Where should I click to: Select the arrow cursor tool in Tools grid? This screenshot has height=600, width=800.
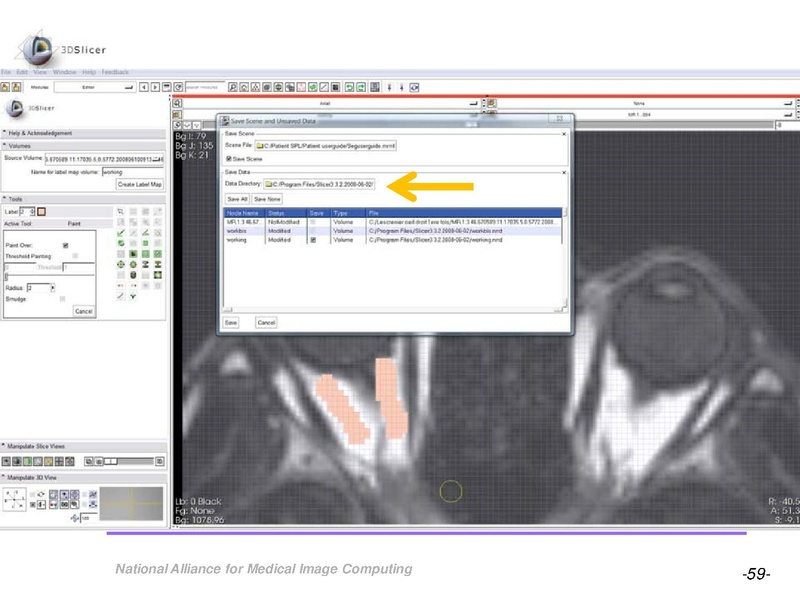click(x=120, y=211)
